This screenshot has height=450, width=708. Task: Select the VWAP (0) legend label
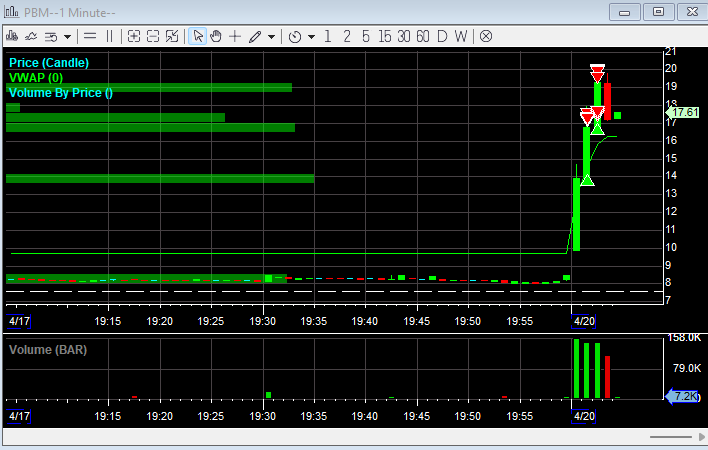pyautogui.click(x=36, y=78)
